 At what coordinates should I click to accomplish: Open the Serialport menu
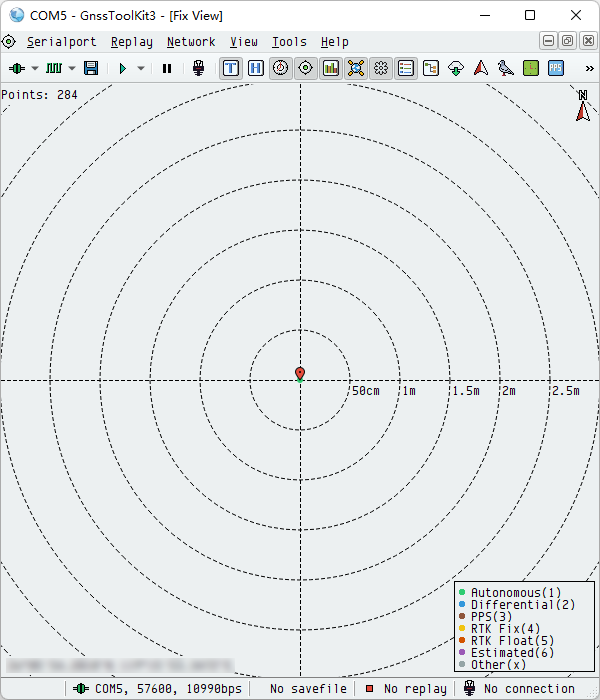point(61,41)
